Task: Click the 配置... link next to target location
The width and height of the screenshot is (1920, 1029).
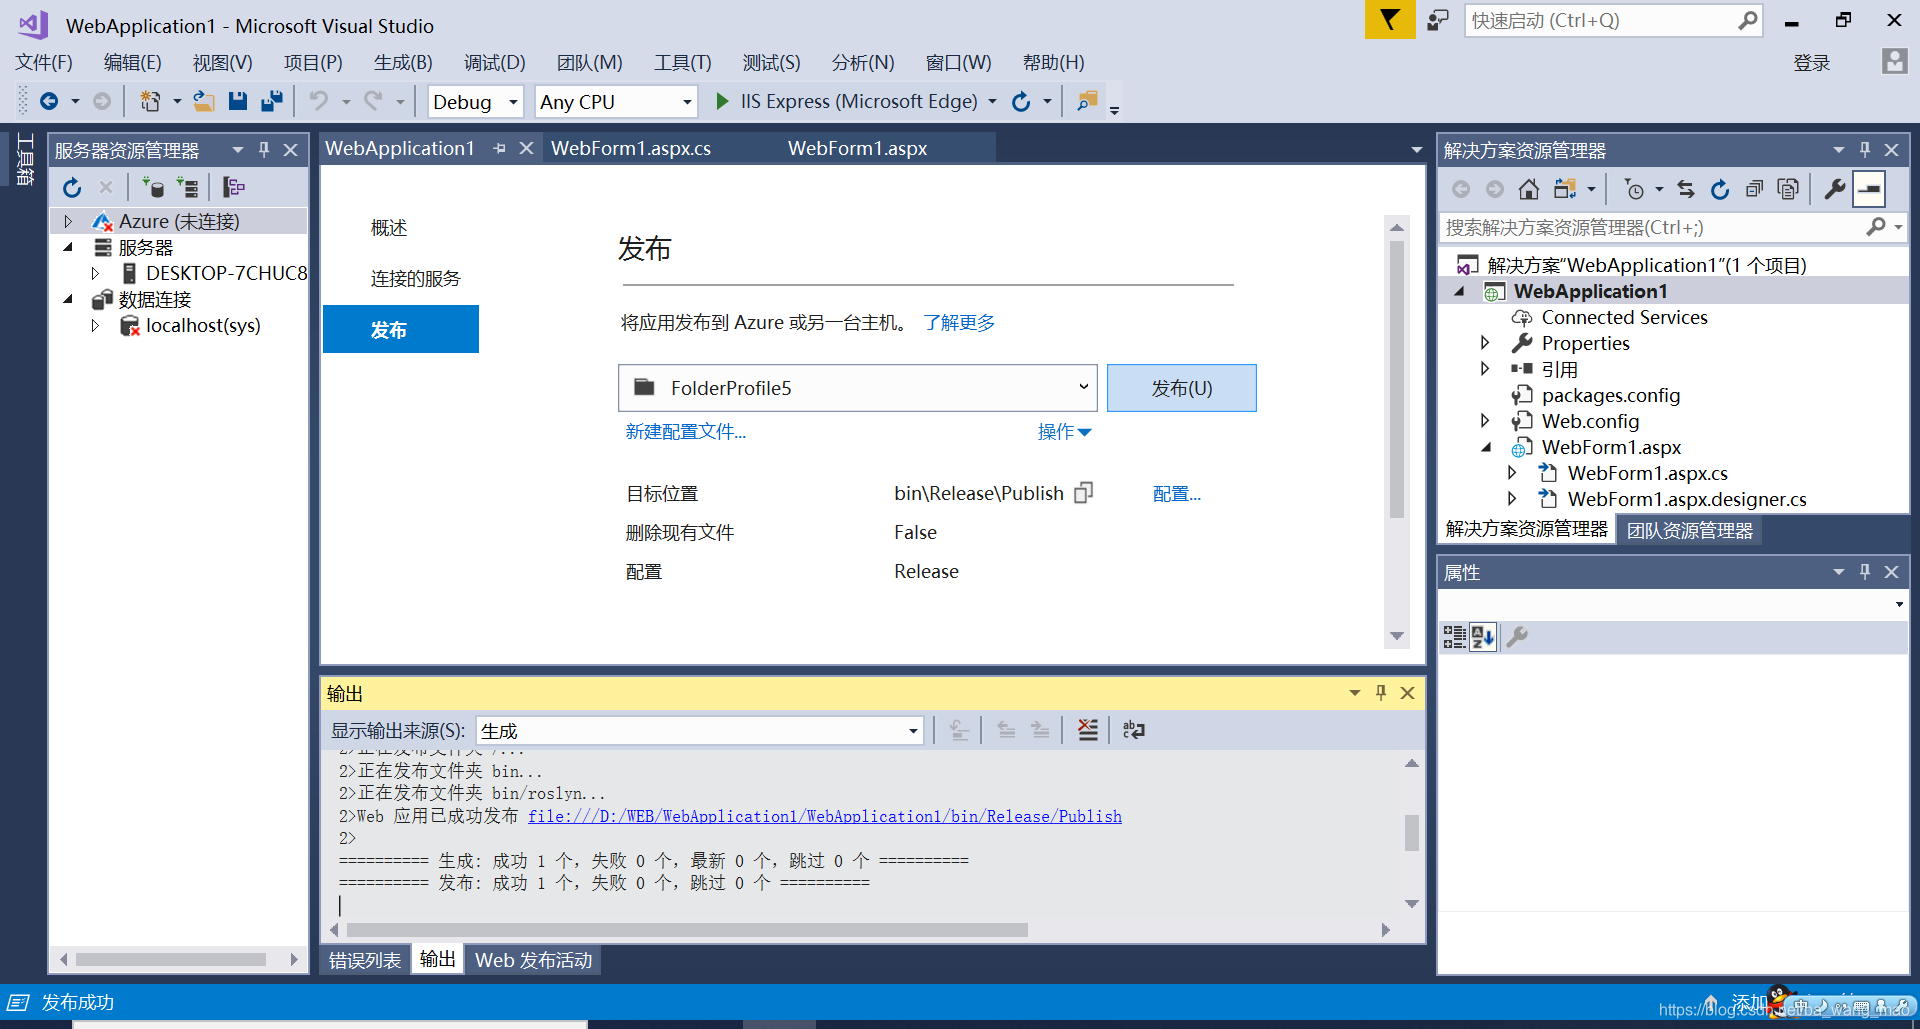Action: (x=1177, y=494)
